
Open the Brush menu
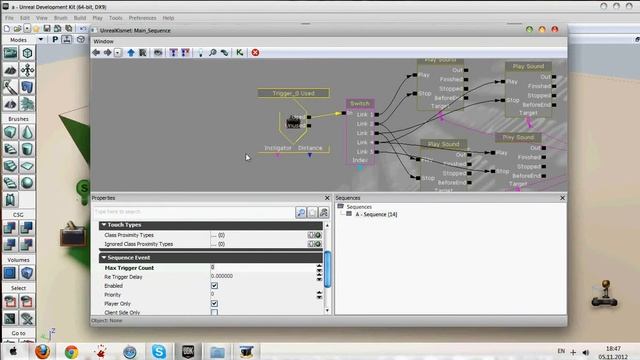(x=60, y=18)
